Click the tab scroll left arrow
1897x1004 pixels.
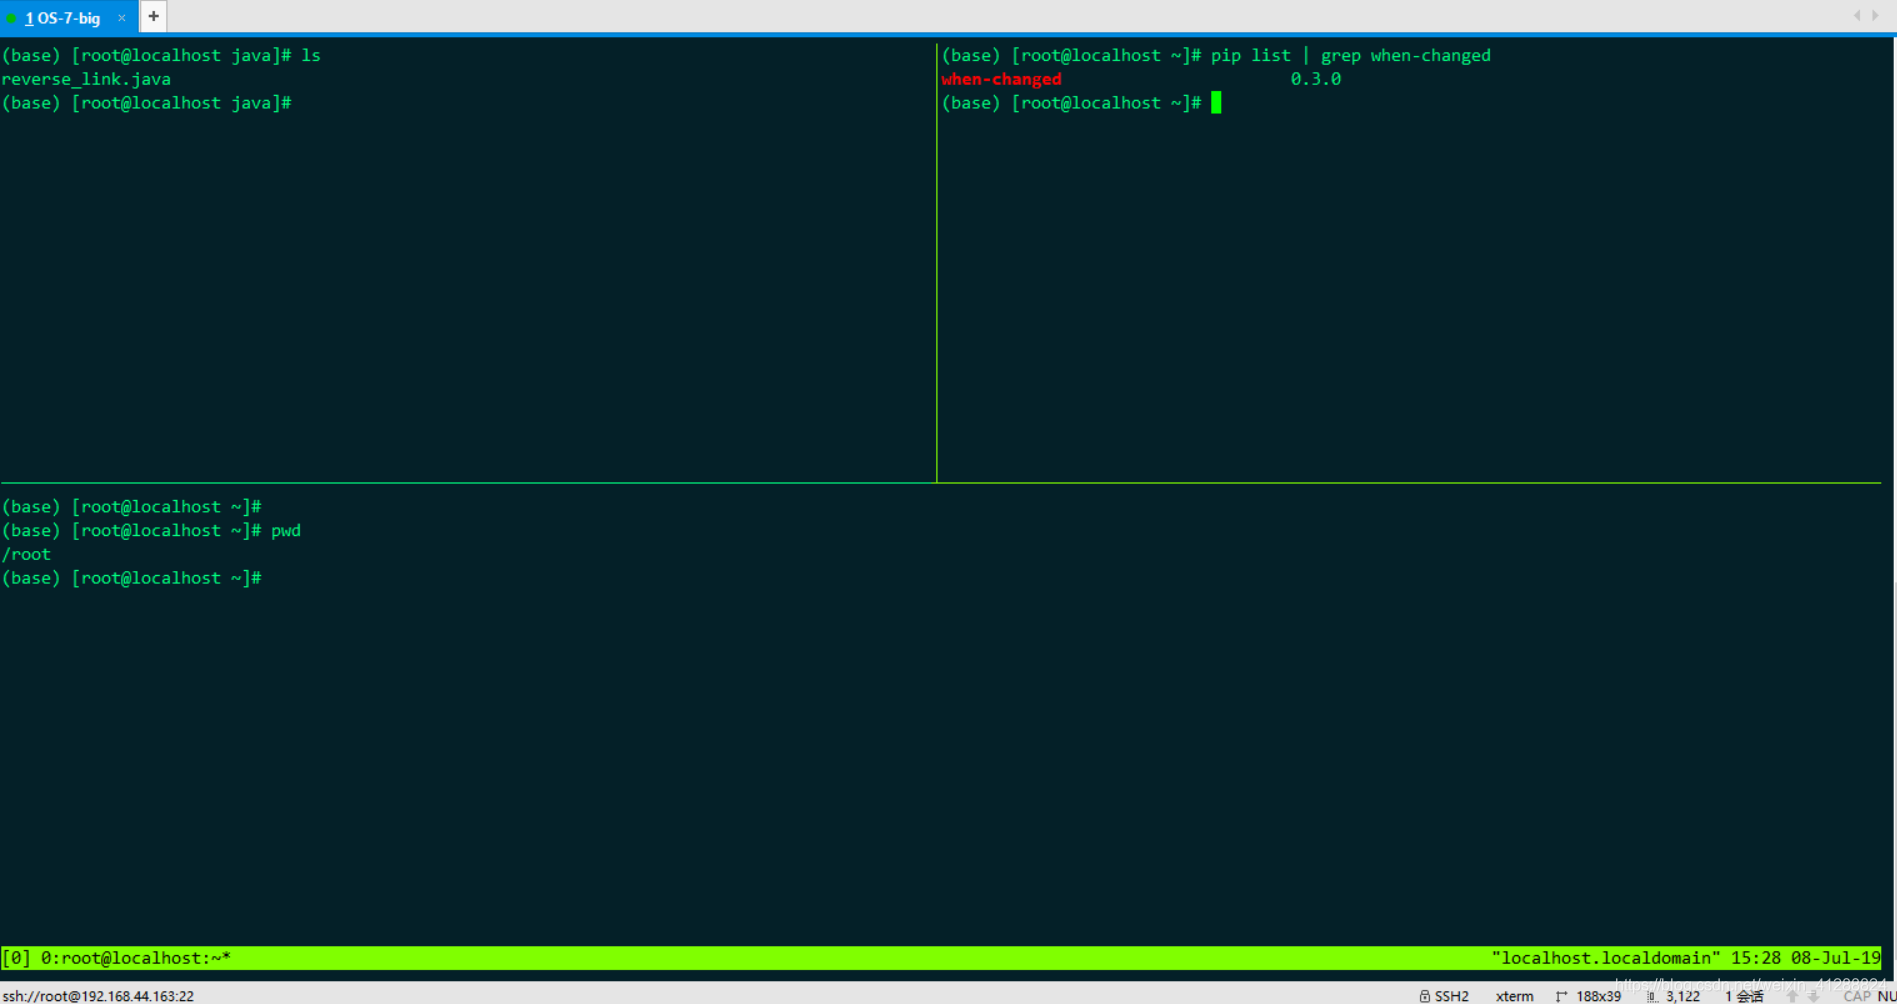click(1857, 15)
